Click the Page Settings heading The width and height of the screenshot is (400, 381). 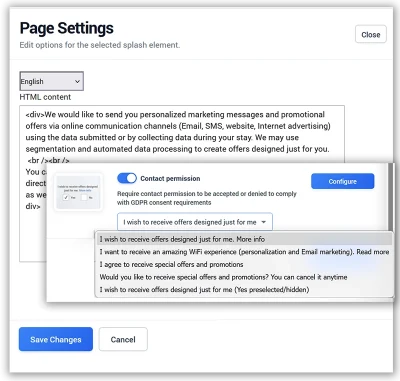(x=67, y=28)
